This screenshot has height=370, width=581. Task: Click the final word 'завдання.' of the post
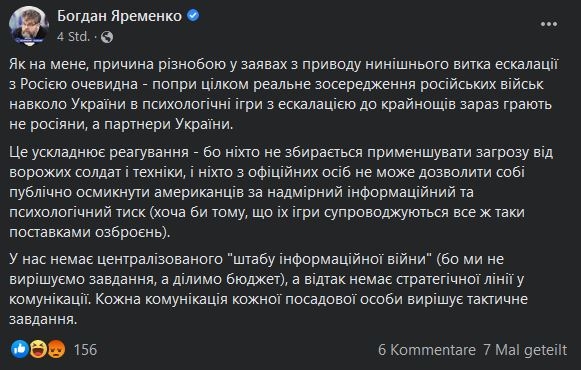43,319
